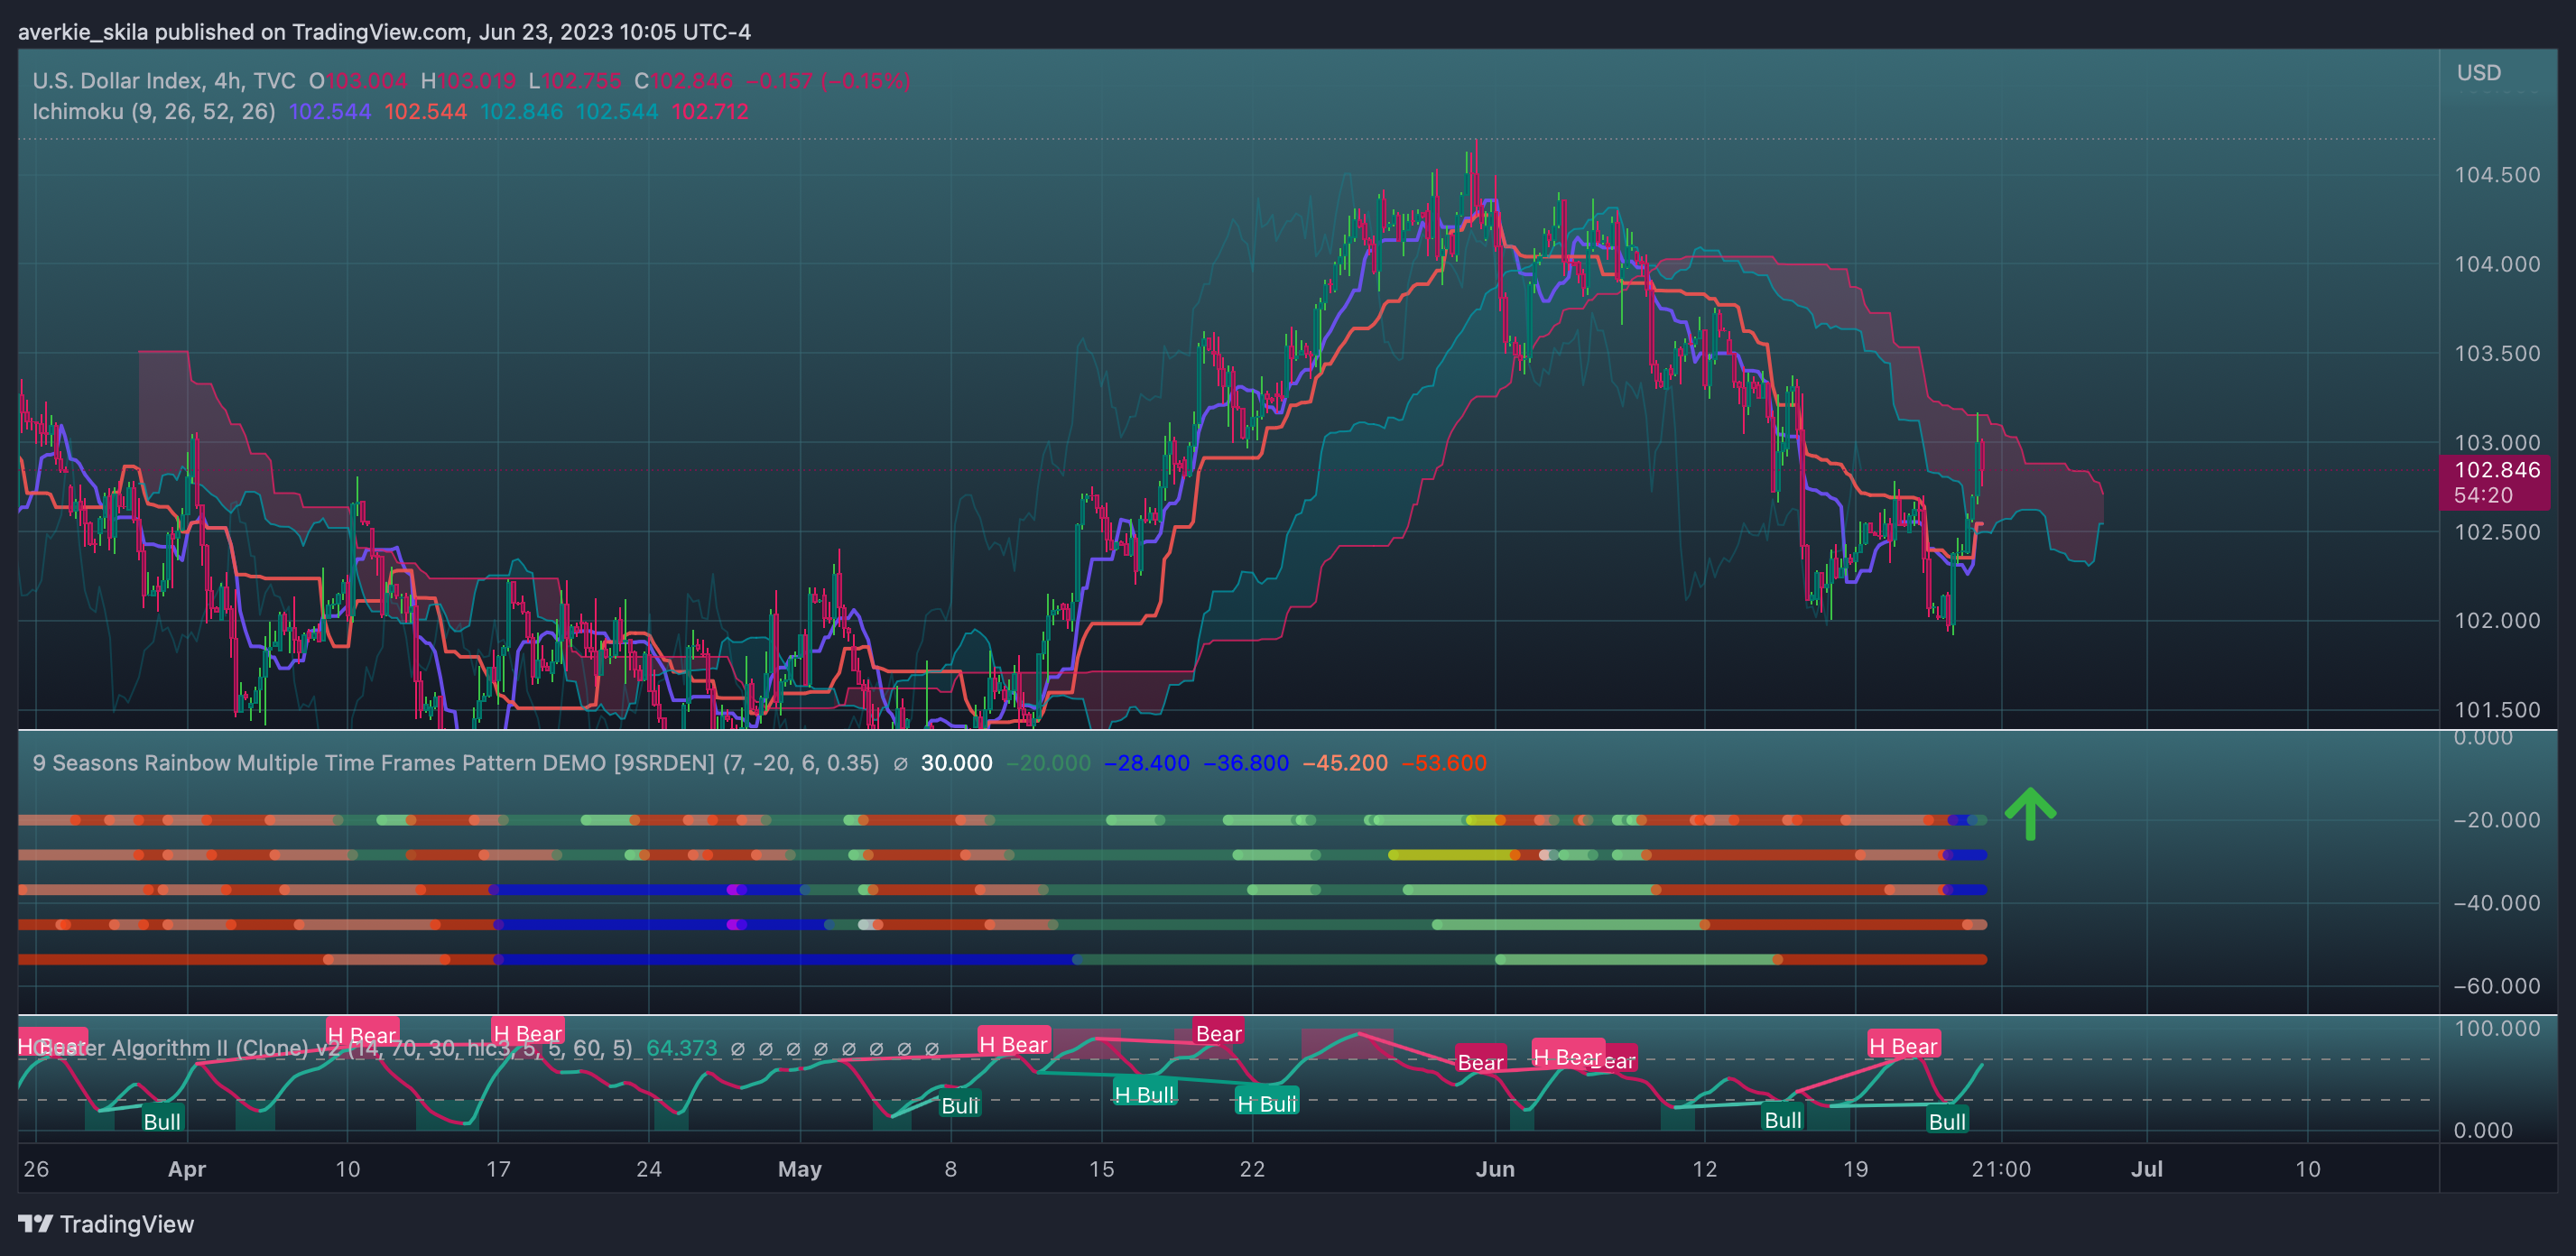Click the Beater Algorithm value 64.373

682,1048
